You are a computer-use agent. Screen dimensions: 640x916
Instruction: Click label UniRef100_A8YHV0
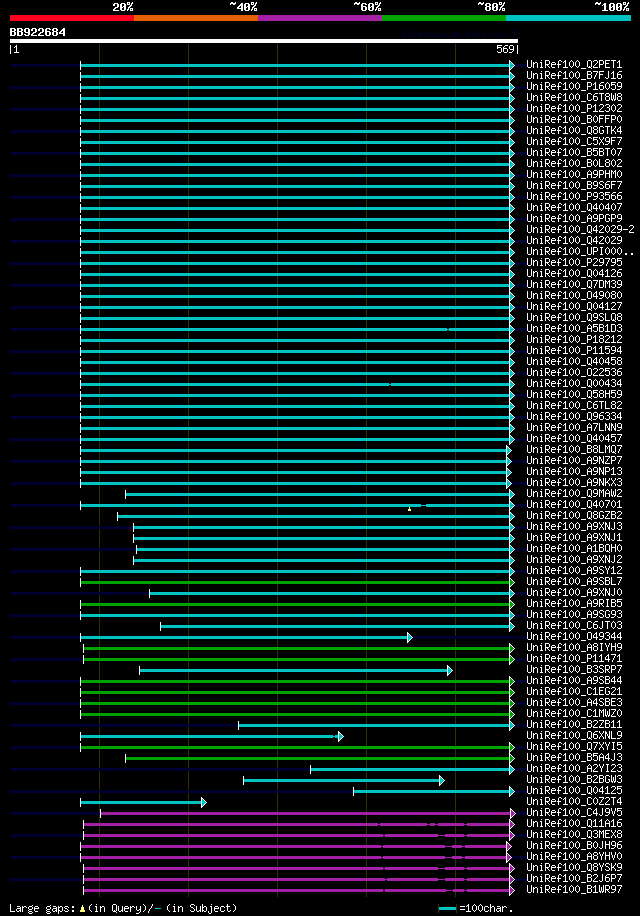pos(574,857)
